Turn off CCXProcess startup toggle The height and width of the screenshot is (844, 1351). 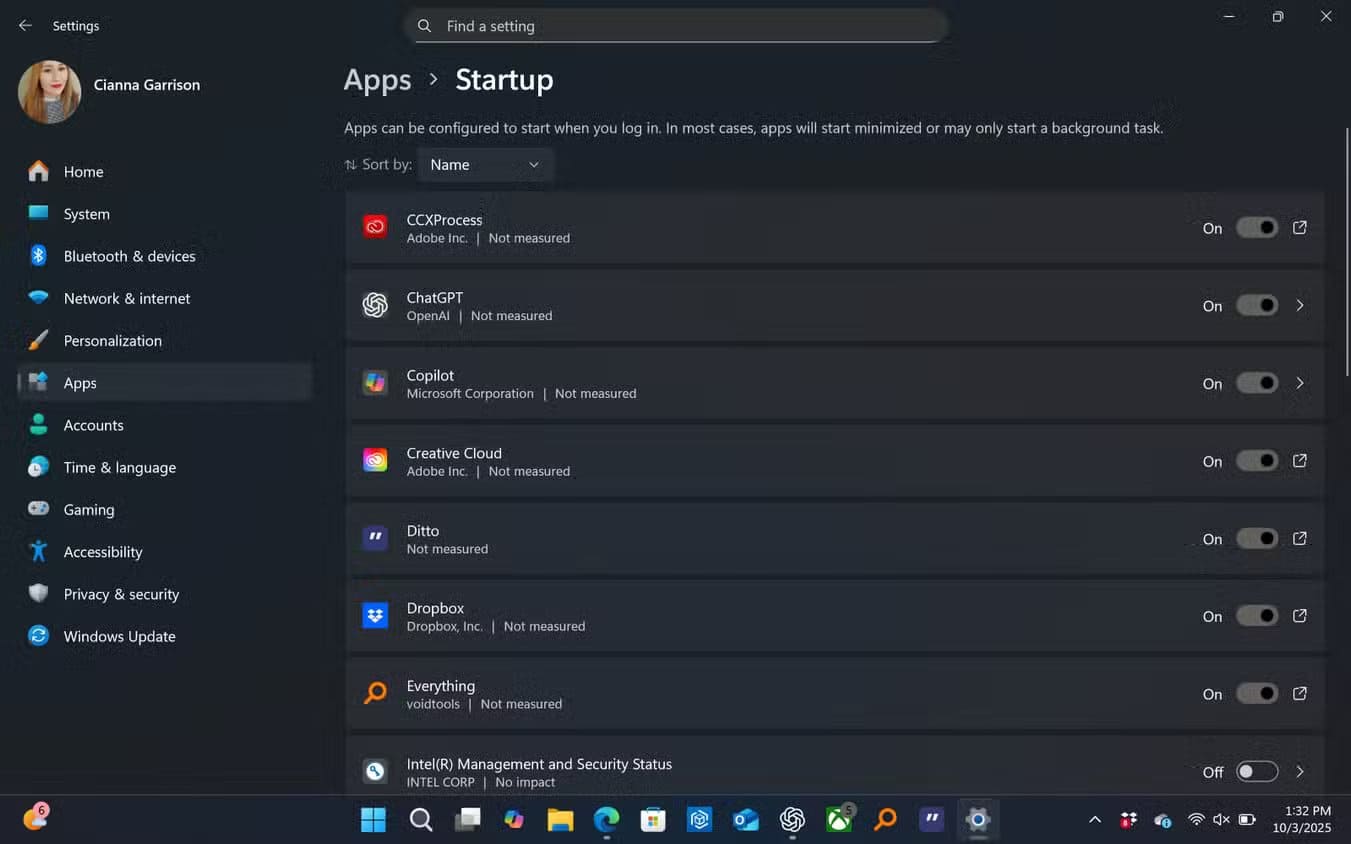pos(1257,228)
